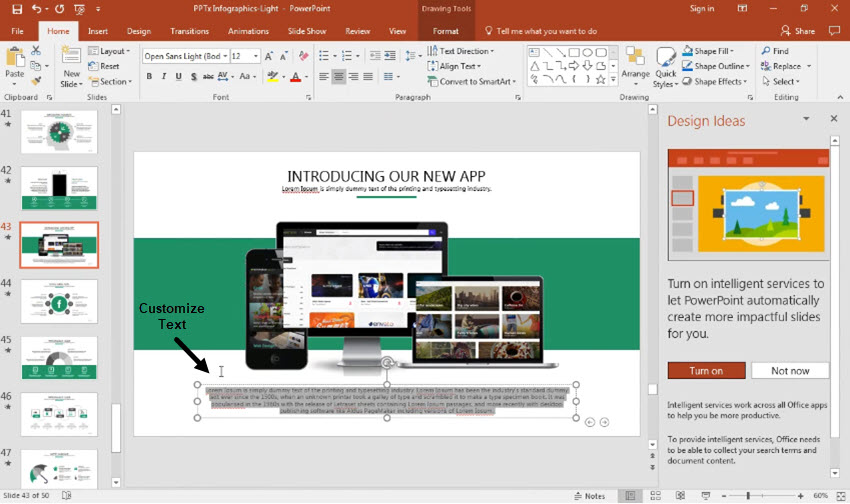Decrease list indent level
Image resolution: width=850 pixels, height=504 pixels.
(375, 56)
